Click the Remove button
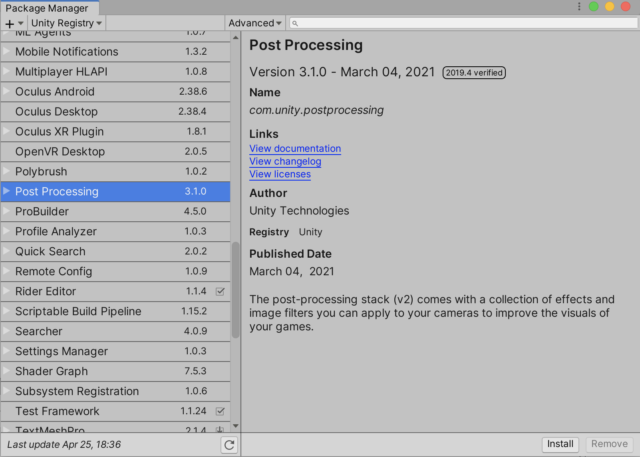 click(x=609, y=444)
